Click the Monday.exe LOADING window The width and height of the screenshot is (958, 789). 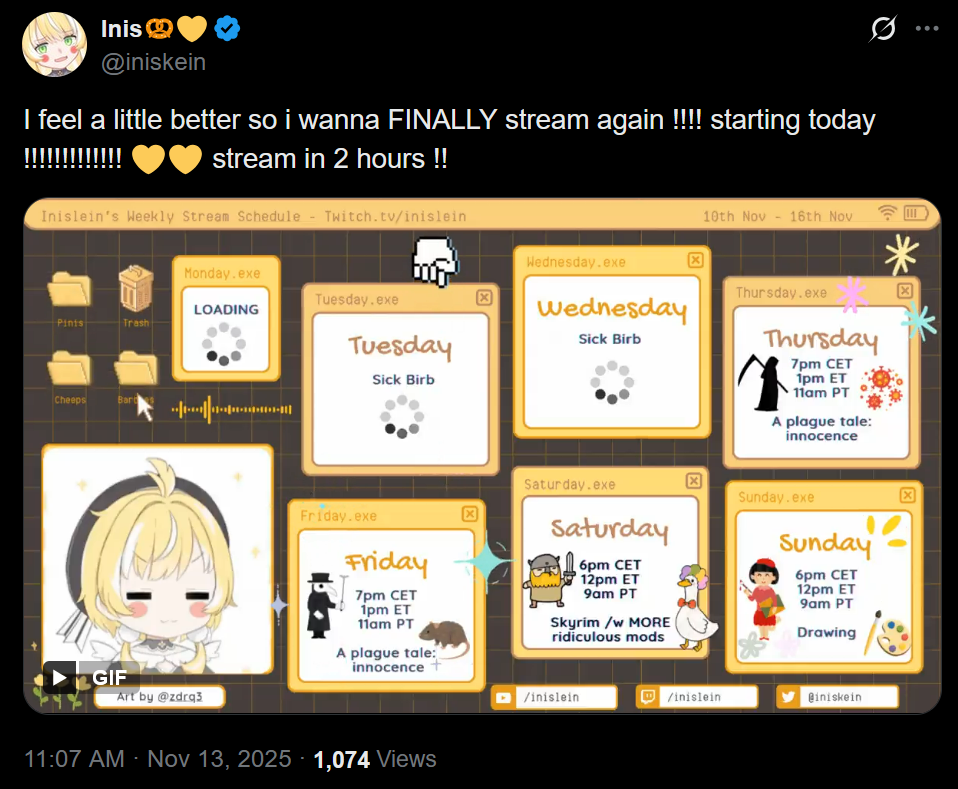pos(226,318)
